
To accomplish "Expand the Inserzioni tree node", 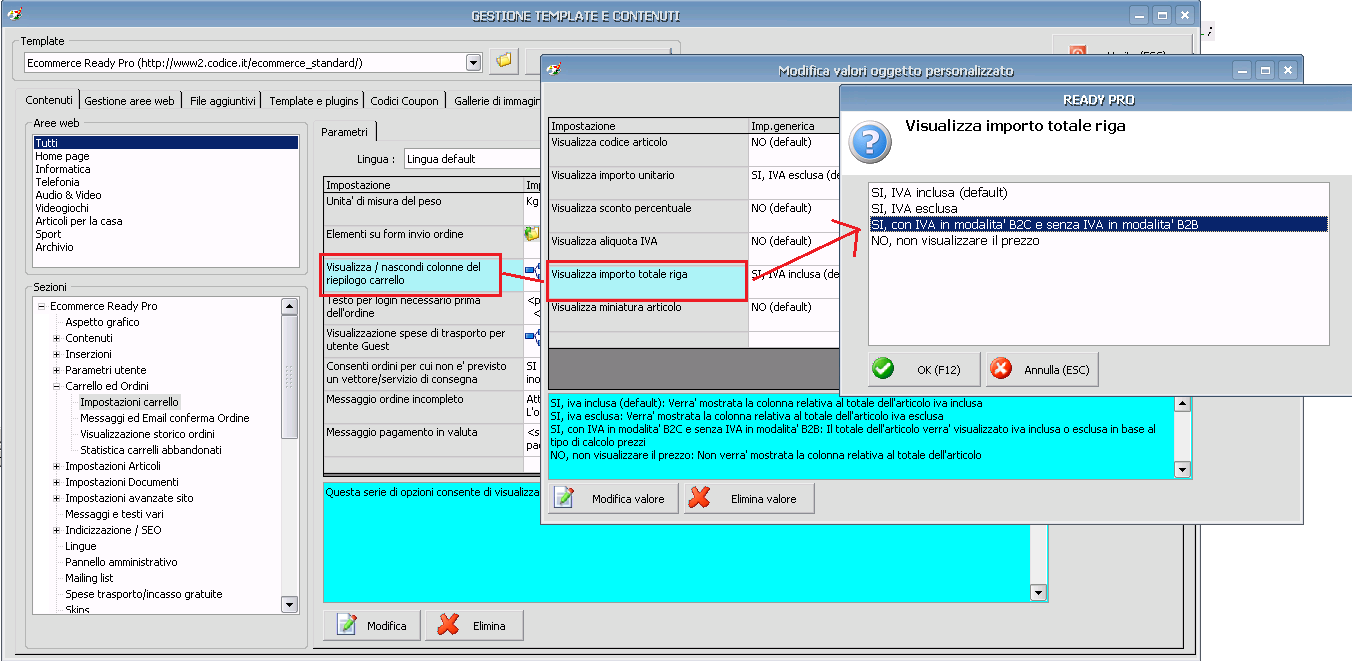I will pos(57,354).
